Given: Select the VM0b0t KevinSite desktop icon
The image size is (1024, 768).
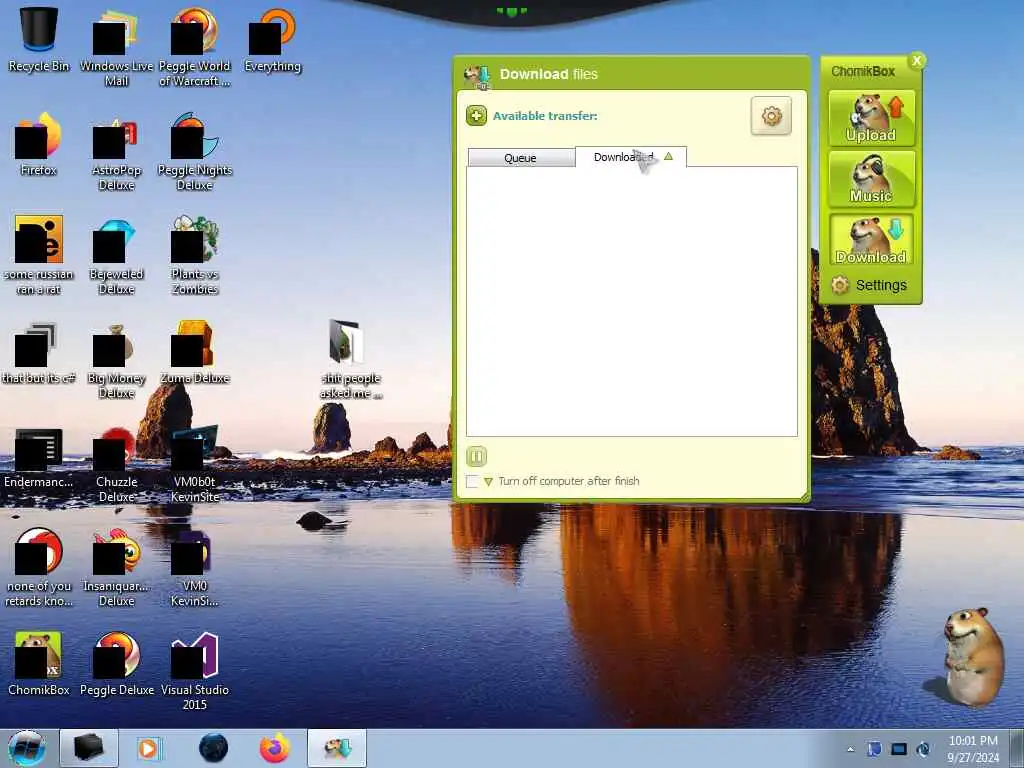Looking at the screenshot, I should click(x=195, y=463).
